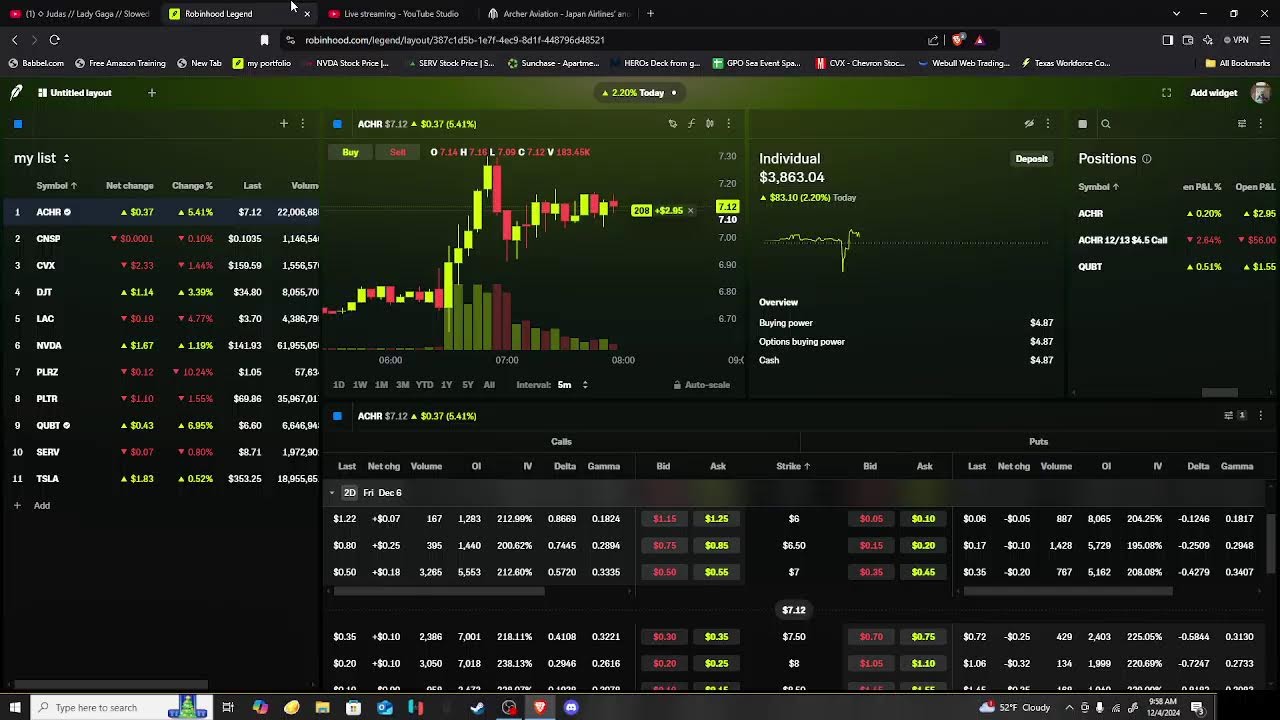Open the Steam icon in the taskbar
The image size is (1280, 720).
pos(477,708)
